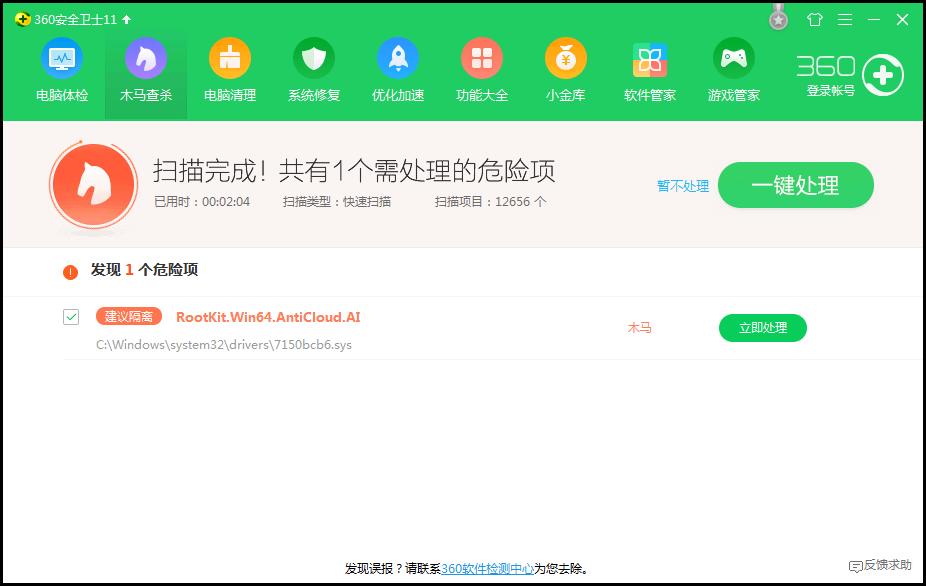Click 立即处理 to handle the trojan
926x586 pixels.
(x=762, y=328)
